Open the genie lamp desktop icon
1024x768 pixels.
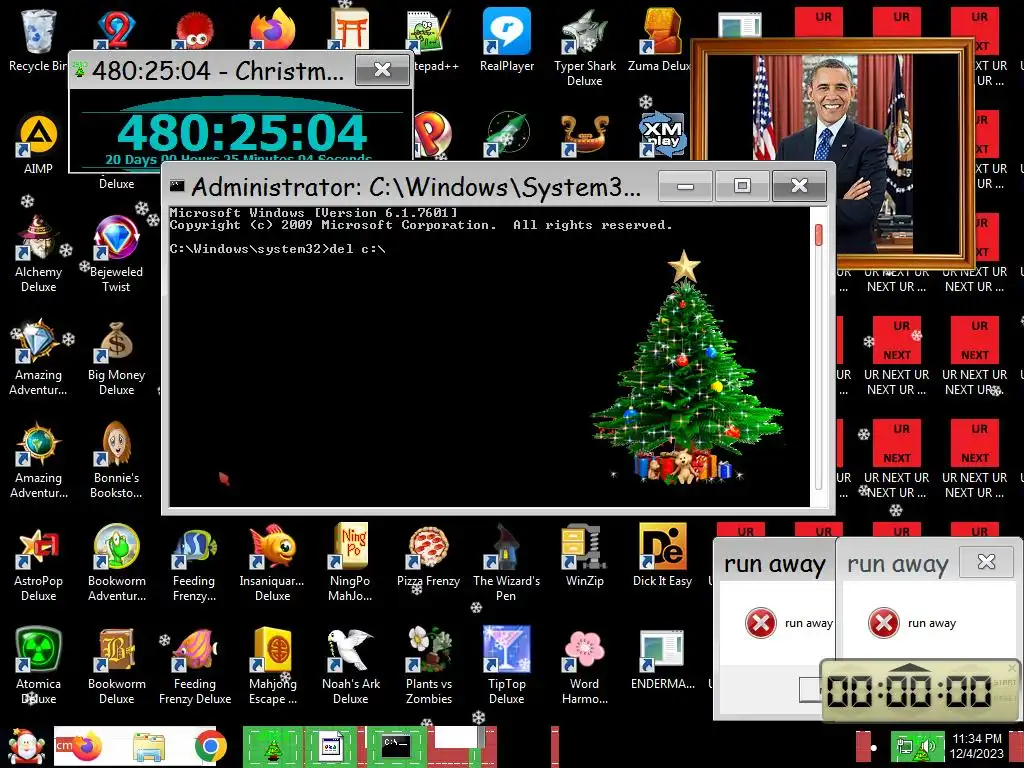click(x=584, y=135)
